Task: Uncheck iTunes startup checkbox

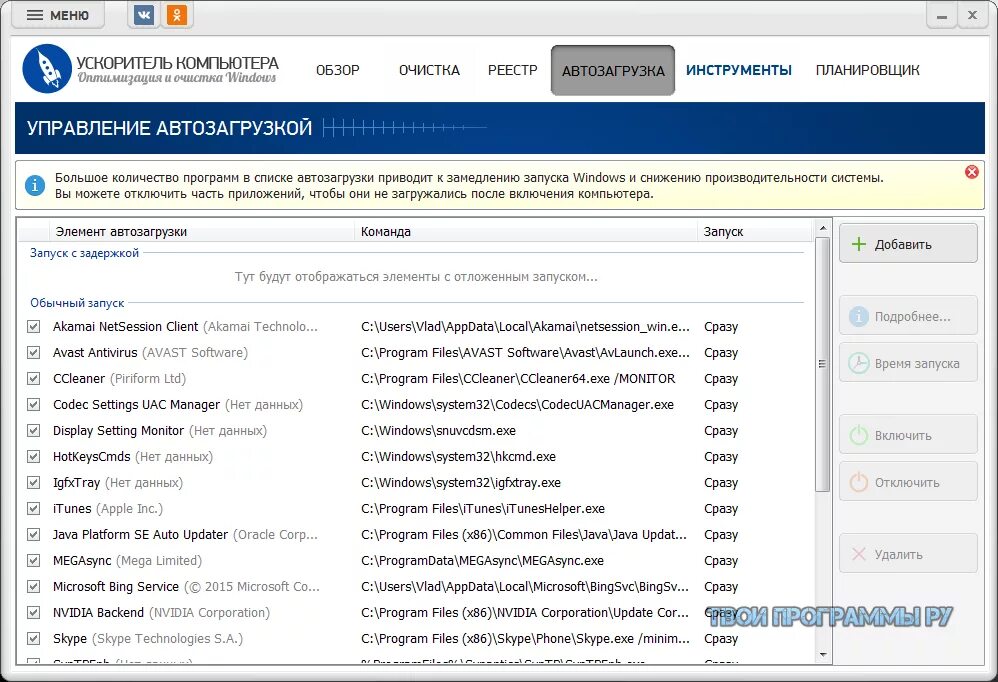Action: click(34, 508)
